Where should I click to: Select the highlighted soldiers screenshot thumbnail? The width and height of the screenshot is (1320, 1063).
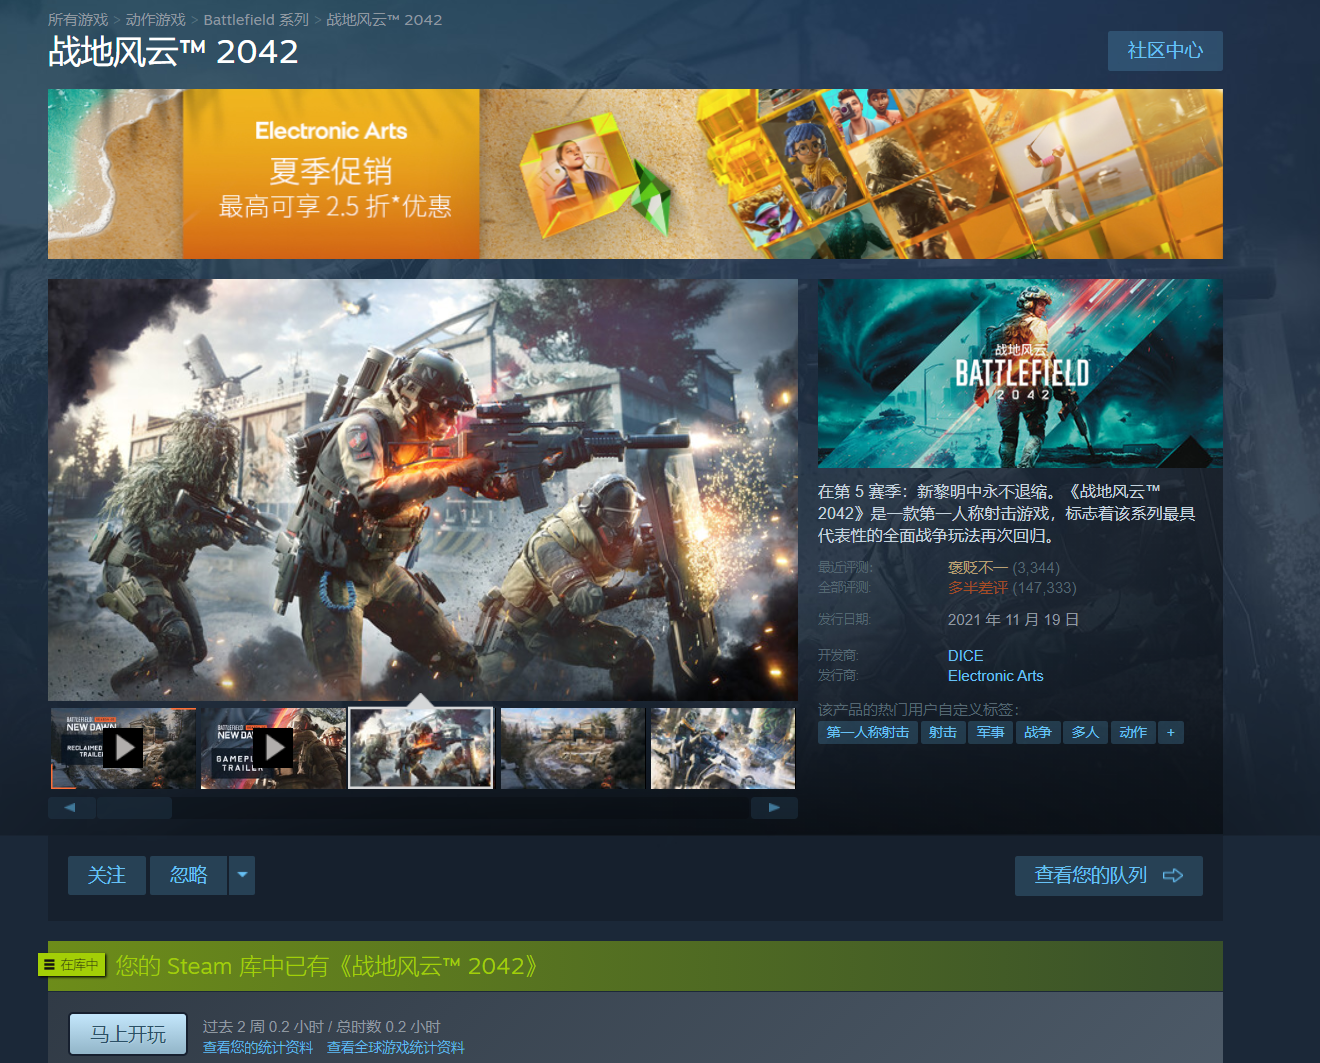pyautogui.click(x=421, y=748)
